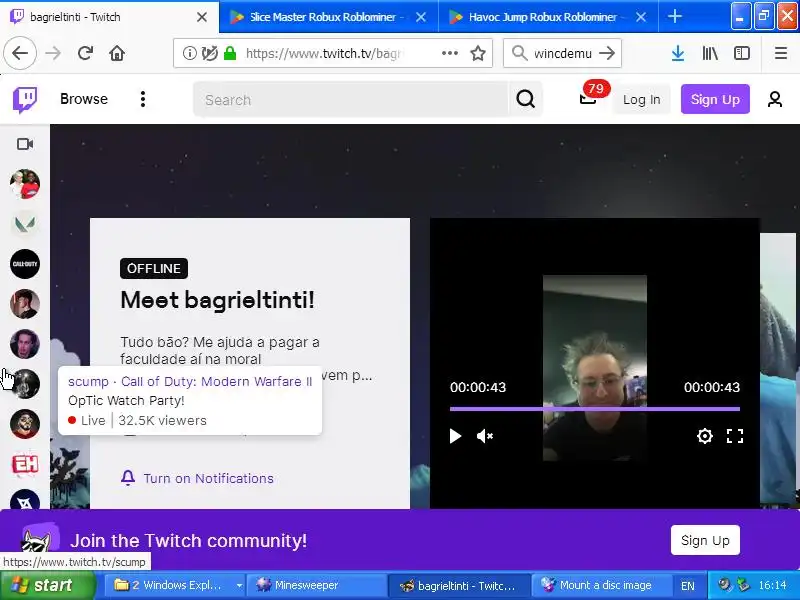Viewport: 800px width, 600px height.
Task: Click the purple video progress bar
Action: (x=594, y=409)
